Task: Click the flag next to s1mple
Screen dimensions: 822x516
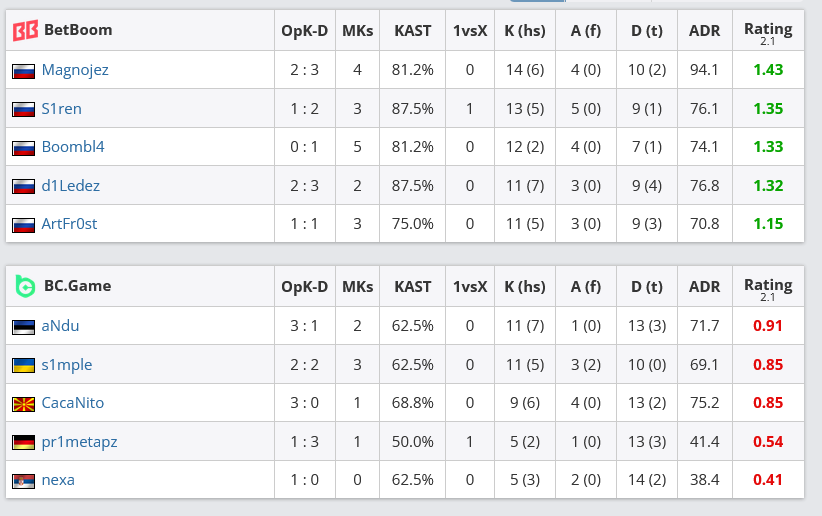Action: pos(23,365)
